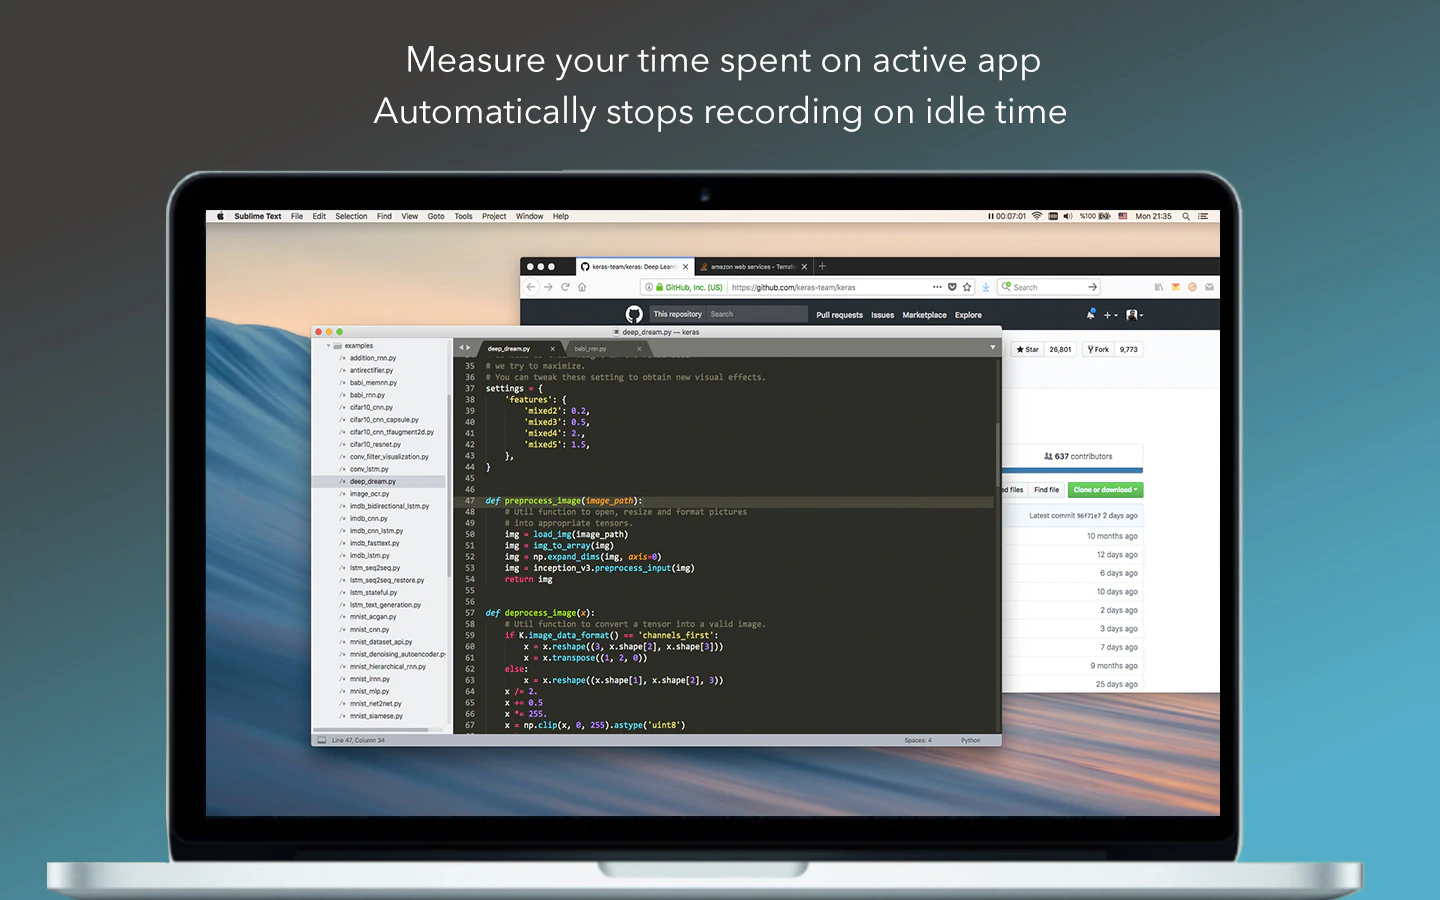
Task: Open the File menu
Action: pos(297,216)
